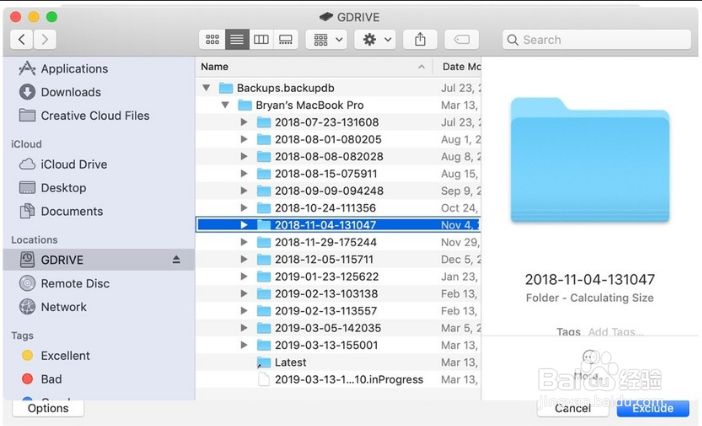This screenshot has width=702, height=426.
Task: Select the 2019-02-13-113557 folder row
Action: [338, 311]
